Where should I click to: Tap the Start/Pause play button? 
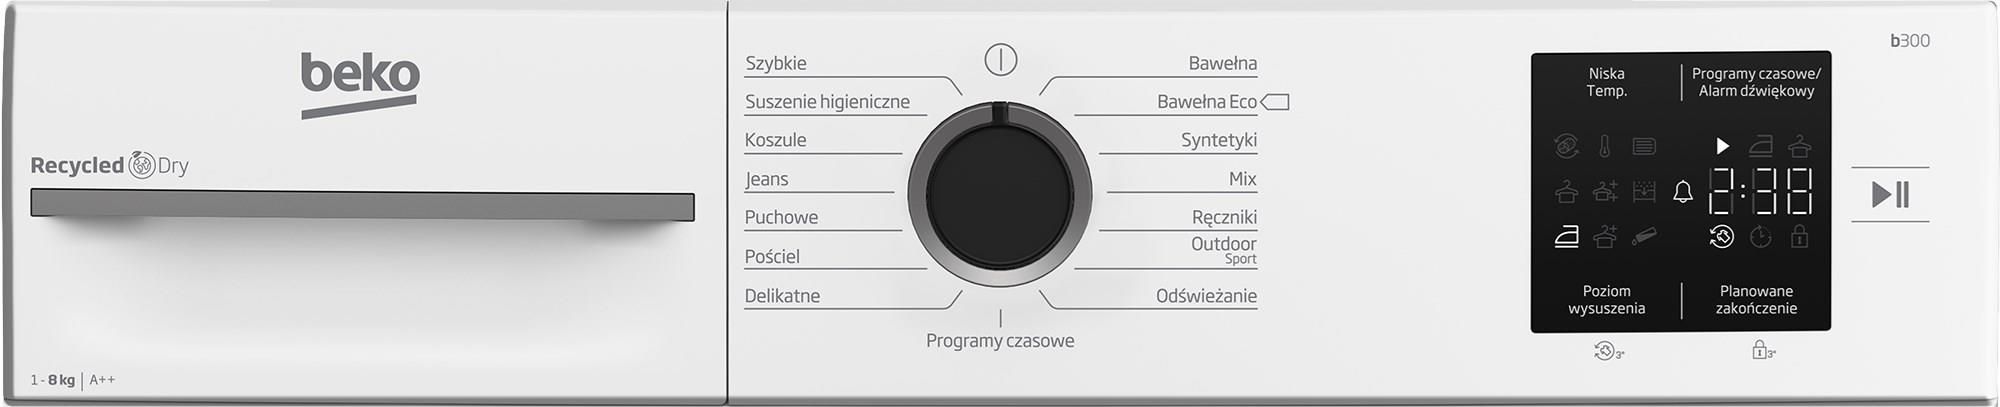1890,194
